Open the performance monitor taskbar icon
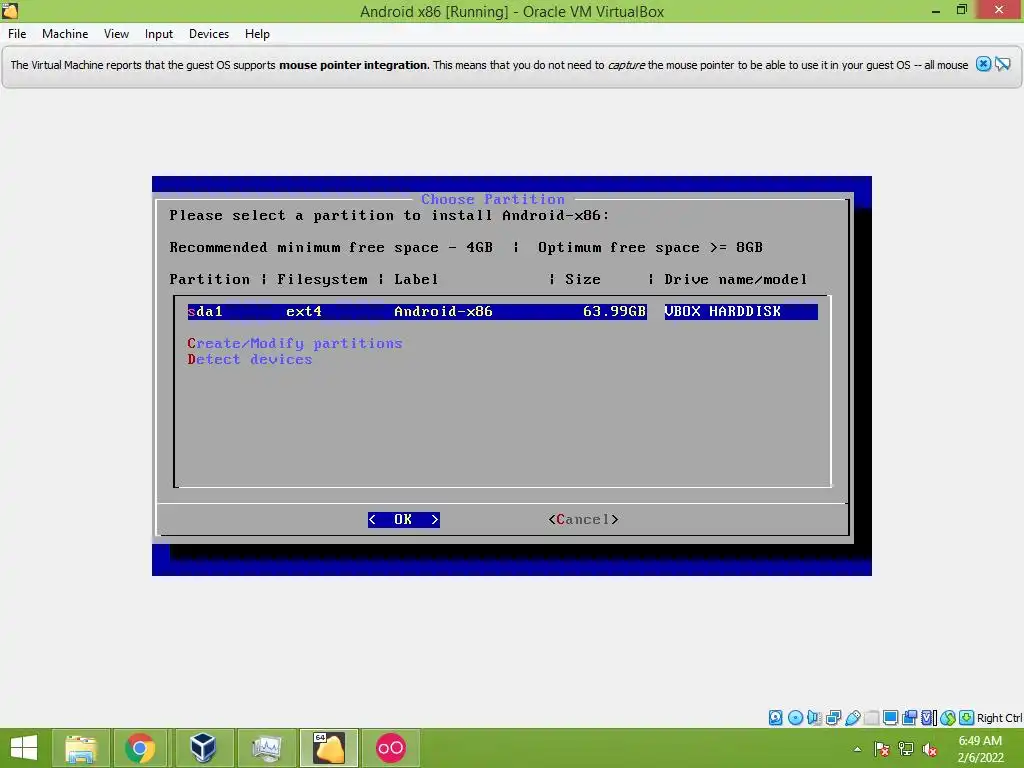 [x=266, y=748]
